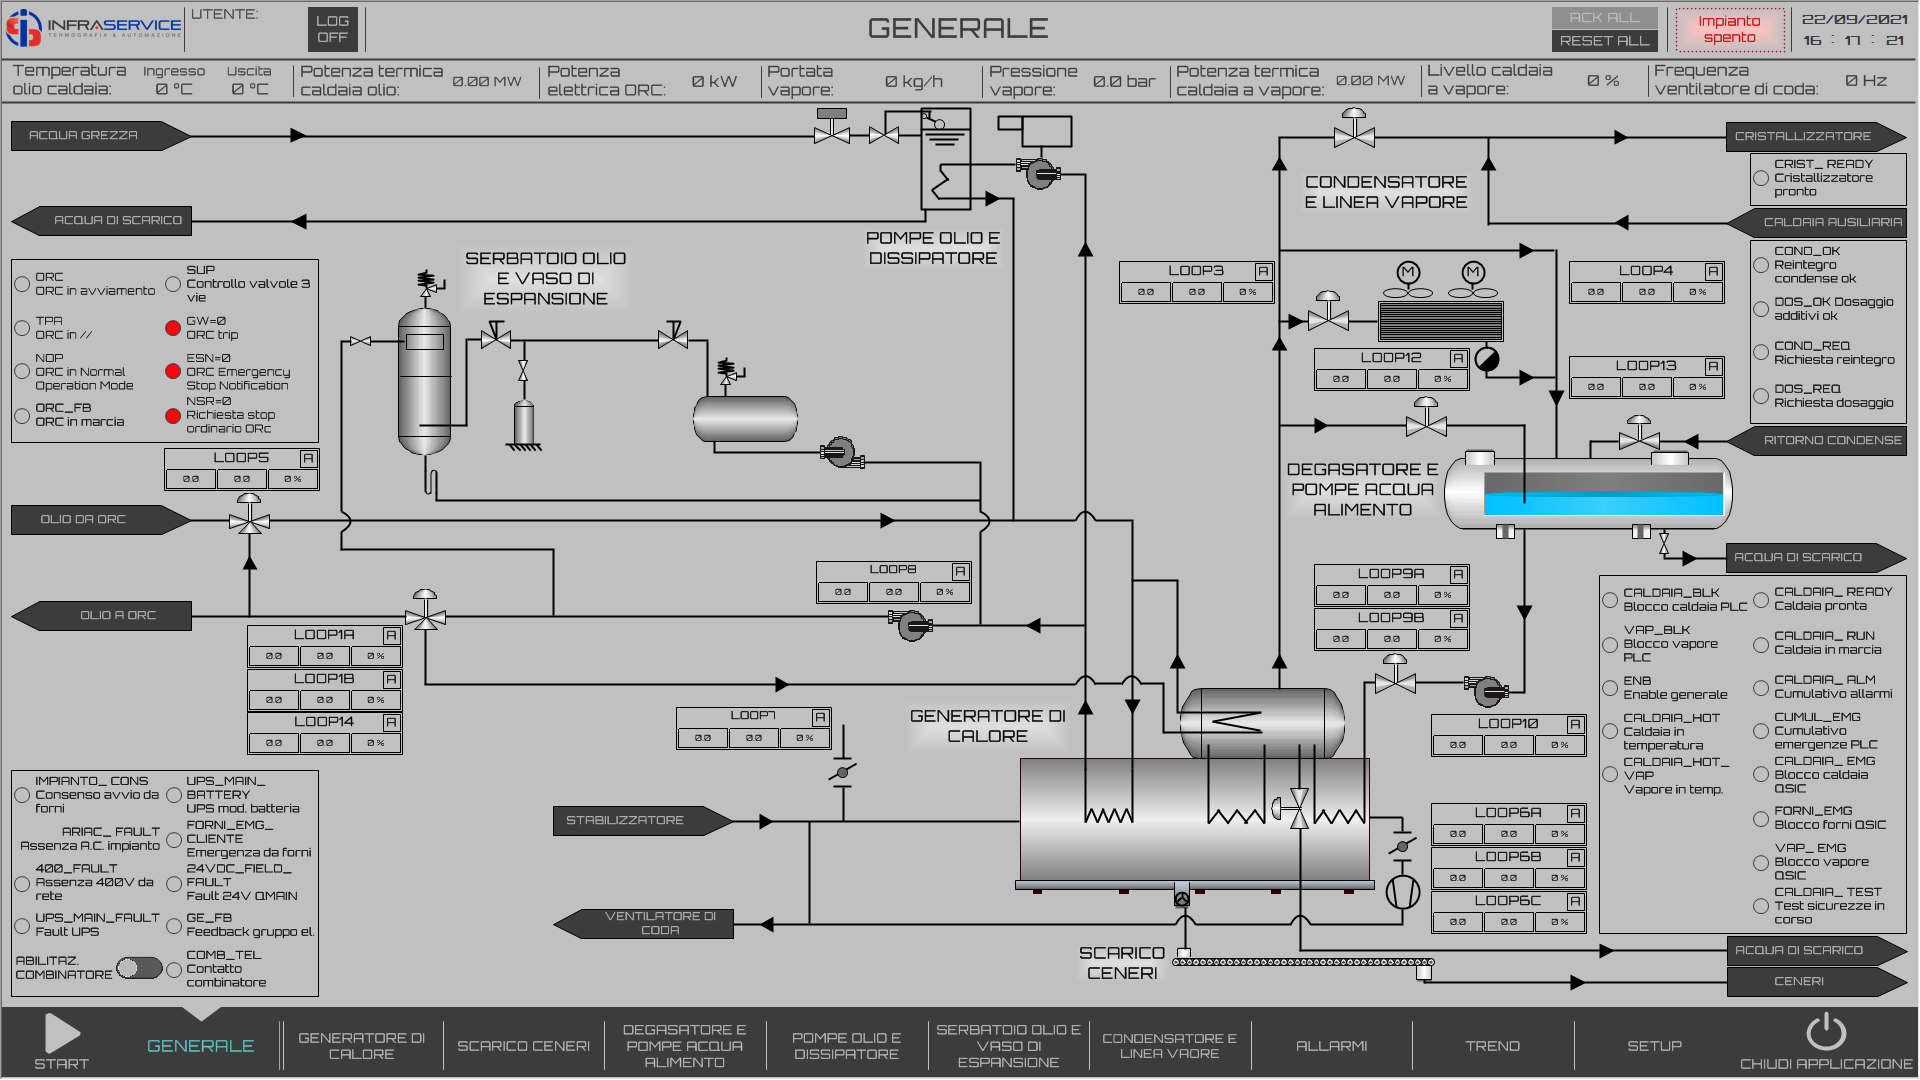This screenshot has width=1920, height=1080.
Task: Click the small cylinder below the oil line valve
Action: 523,424
